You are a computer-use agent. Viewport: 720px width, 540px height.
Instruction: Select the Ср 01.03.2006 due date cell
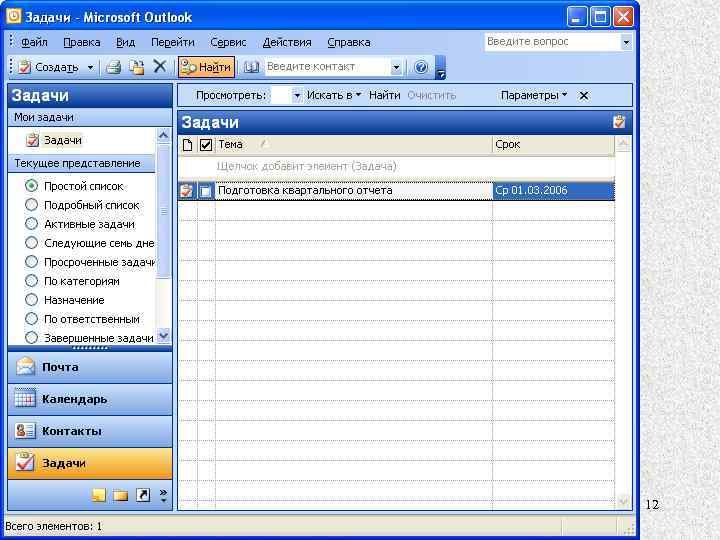pyautogui.click(x=553, y=191)
